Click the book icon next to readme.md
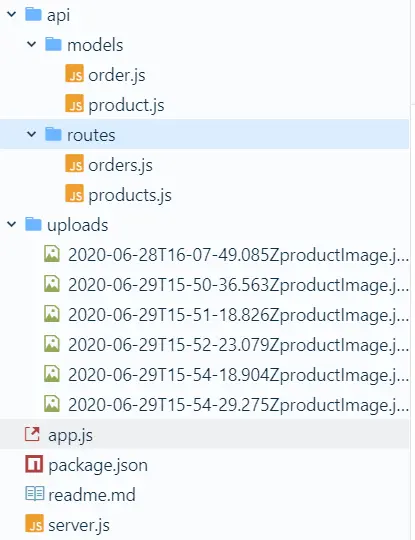 coord(35,494)
